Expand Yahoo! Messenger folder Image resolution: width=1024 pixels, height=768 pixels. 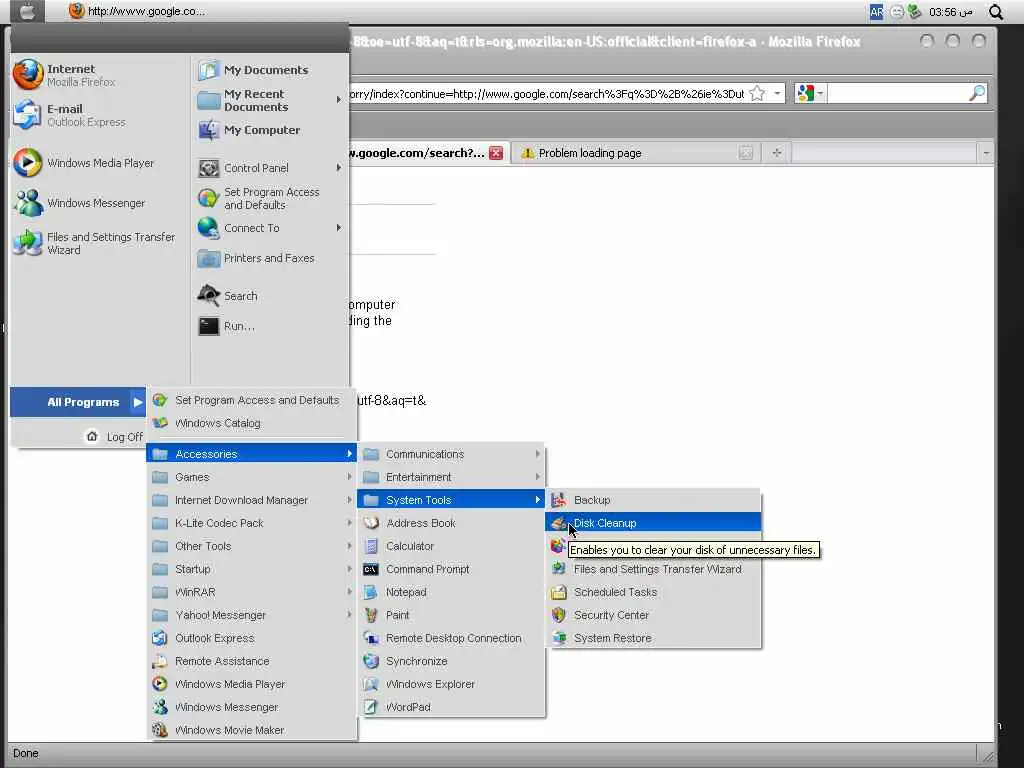pos(251,615)
